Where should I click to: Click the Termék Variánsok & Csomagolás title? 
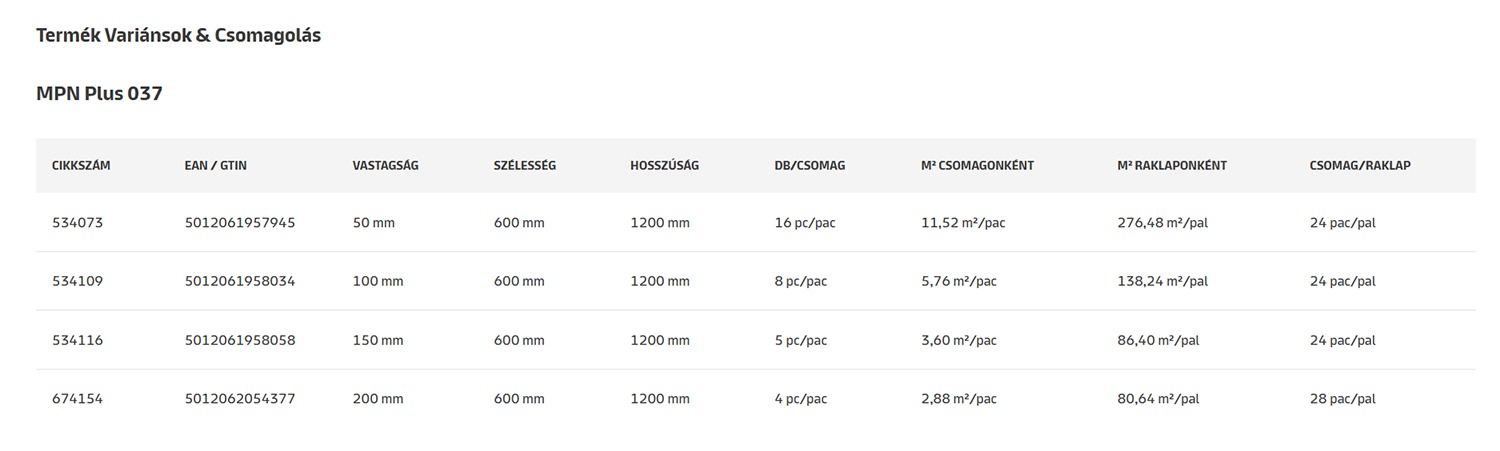click(x=178, y=35)
